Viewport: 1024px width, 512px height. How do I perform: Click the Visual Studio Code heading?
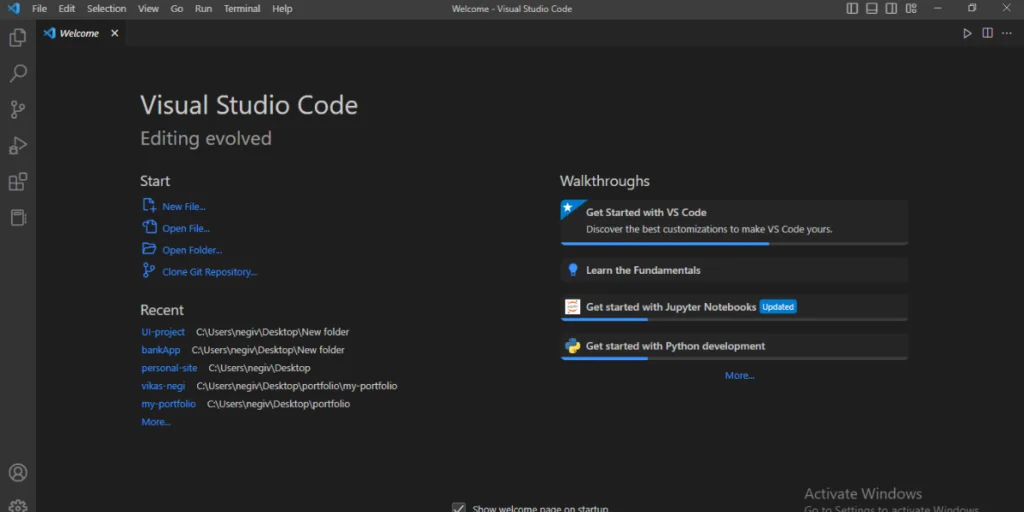coord(249,105)
